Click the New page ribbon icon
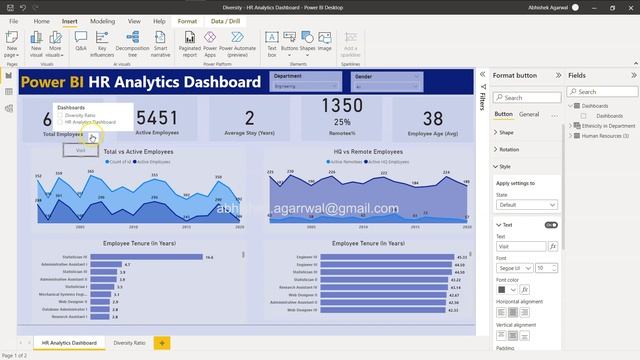The width and height of the screenshot is (640, 360). click(x=12, y=44)
